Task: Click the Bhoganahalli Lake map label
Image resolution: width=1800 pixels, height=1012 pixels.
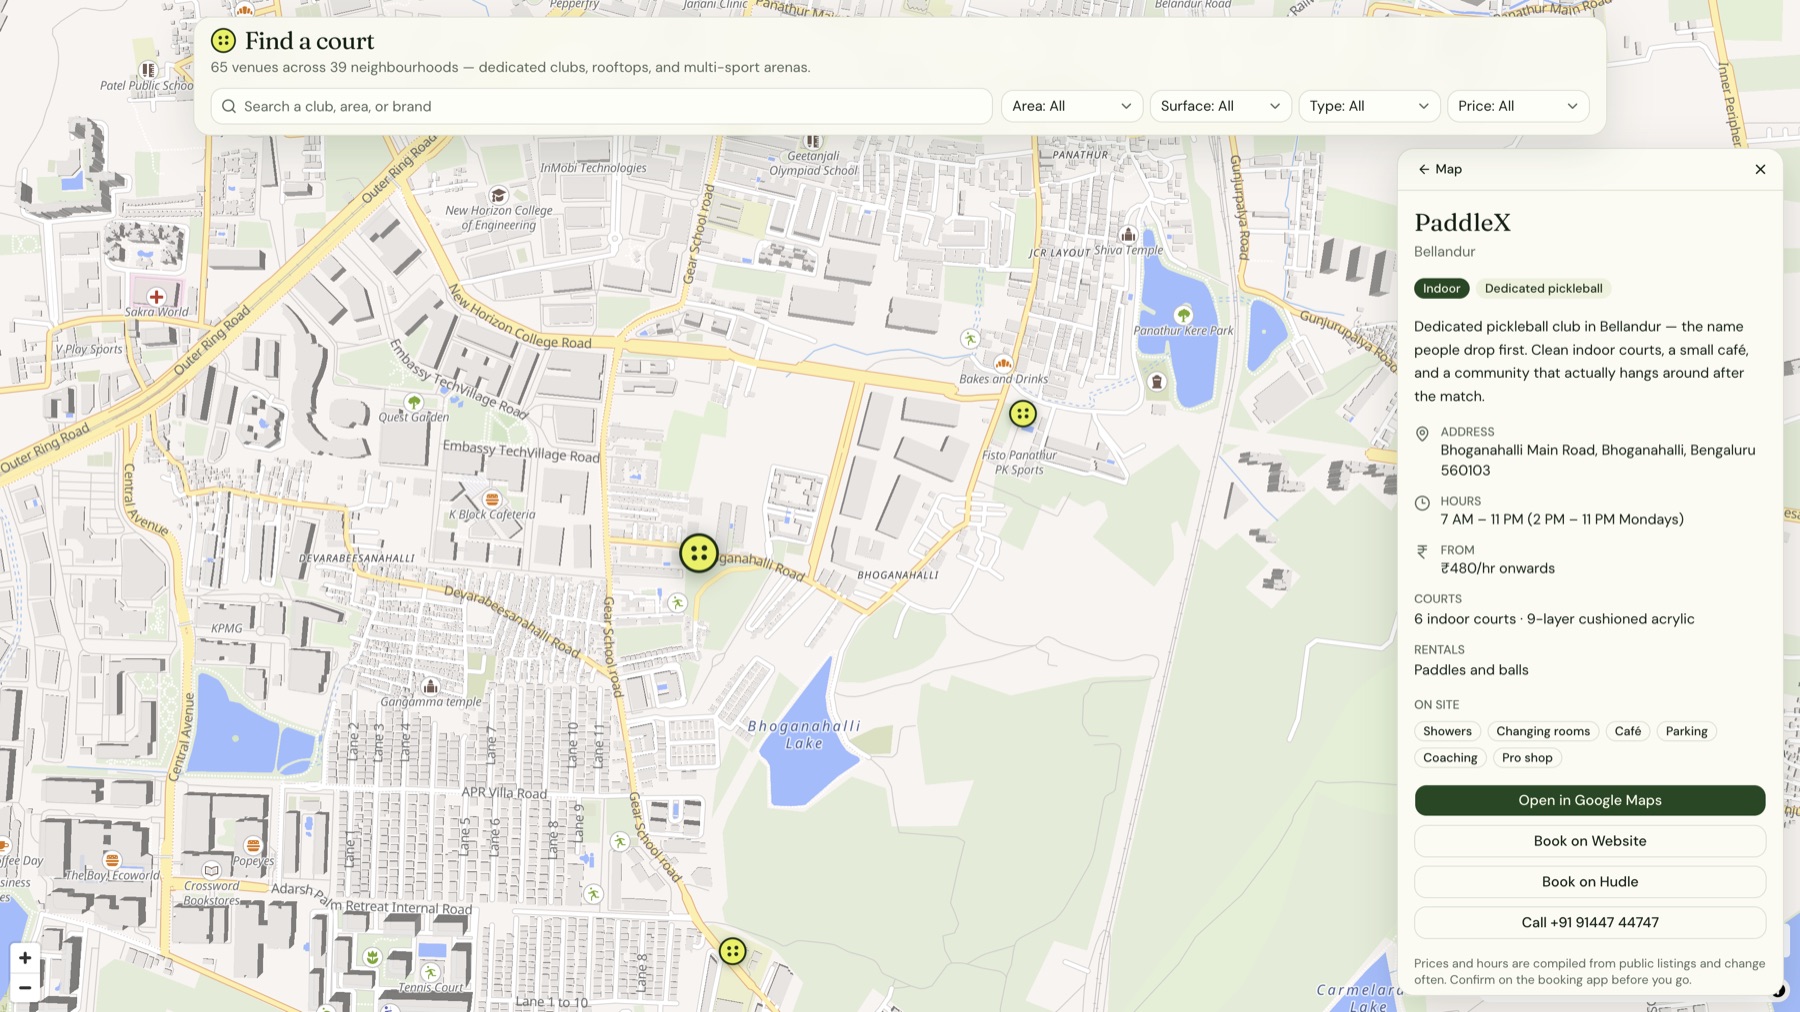Action: pyautogui.click(x=804, y=735)
